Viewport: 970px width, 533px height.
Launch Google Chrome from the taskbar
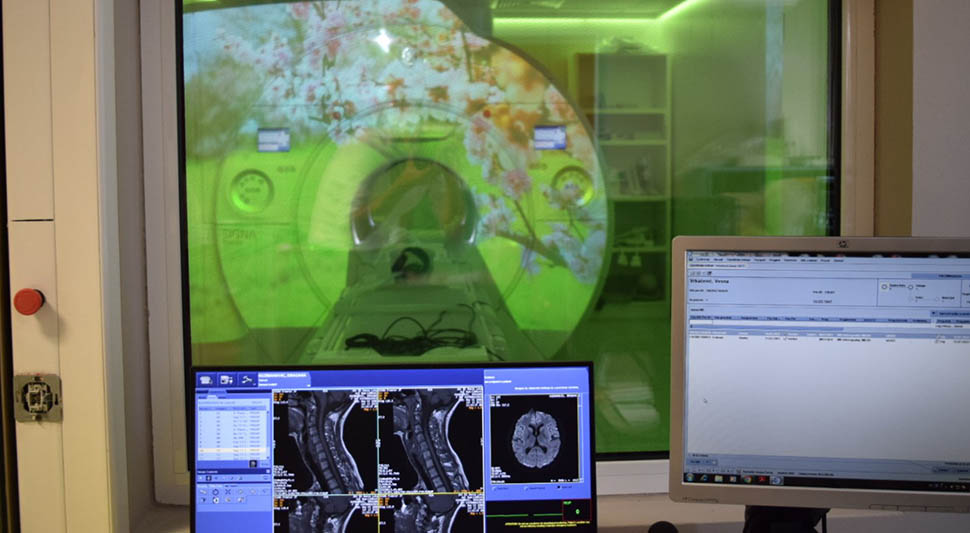click(x=747, y=479)
